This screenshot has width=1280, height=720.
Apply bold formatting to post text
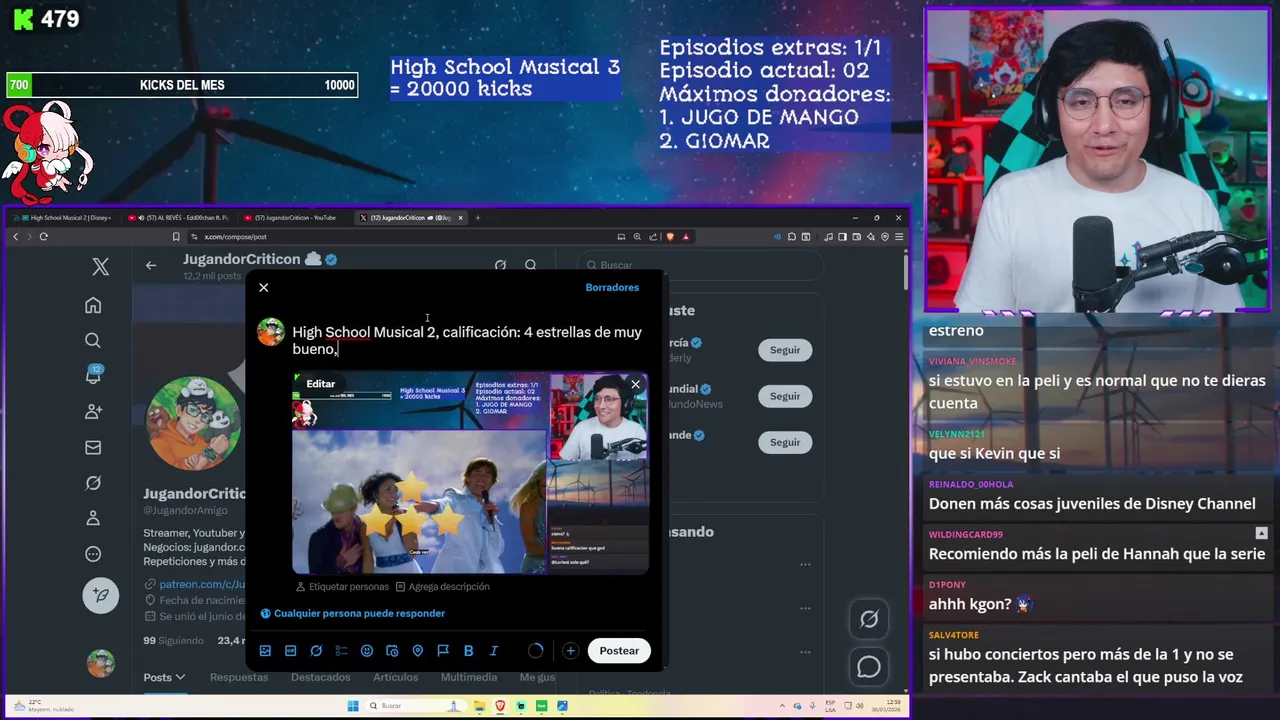click(x=468, y=651)
